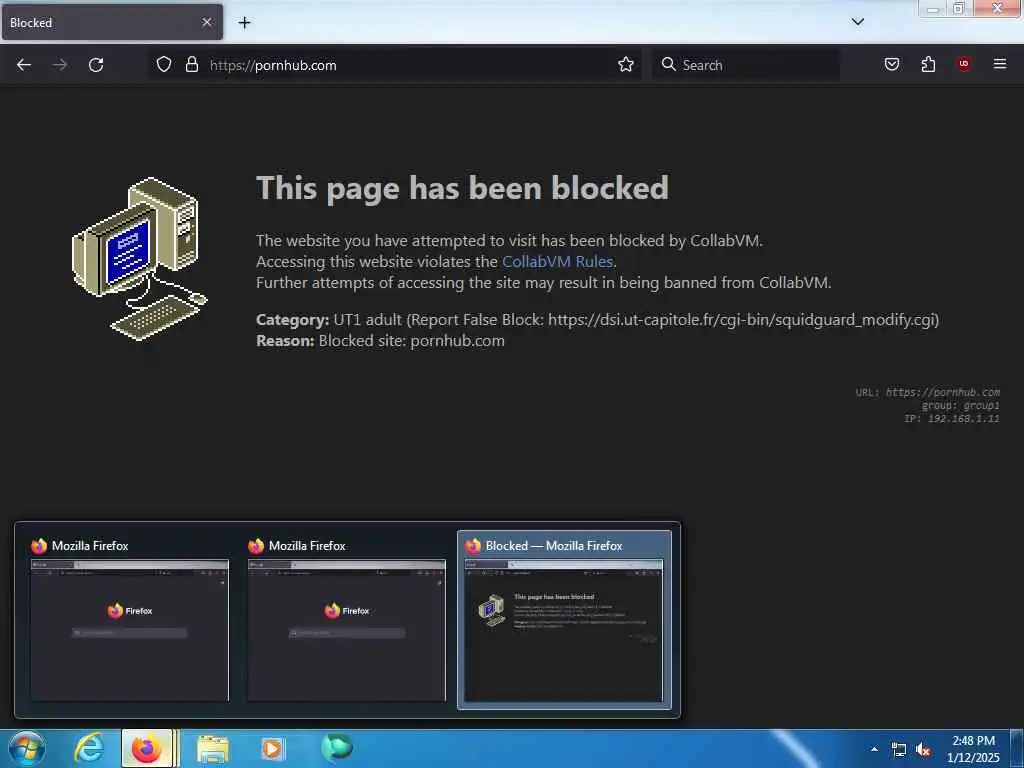Launch Internet Explorer from taskbar
Viewport: 1024px width, 768px height.
click(x=89, y=748)
